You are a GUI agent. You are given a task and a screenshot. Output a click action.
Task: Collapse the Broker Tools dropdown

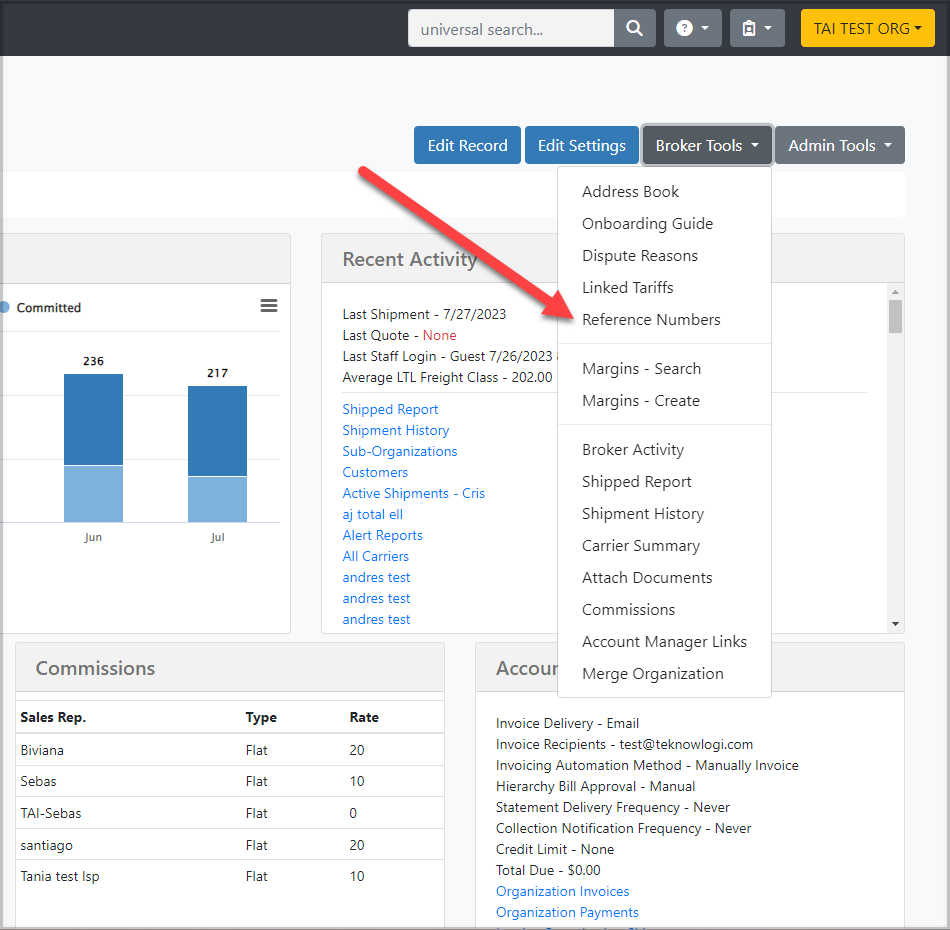click(707, 146)
